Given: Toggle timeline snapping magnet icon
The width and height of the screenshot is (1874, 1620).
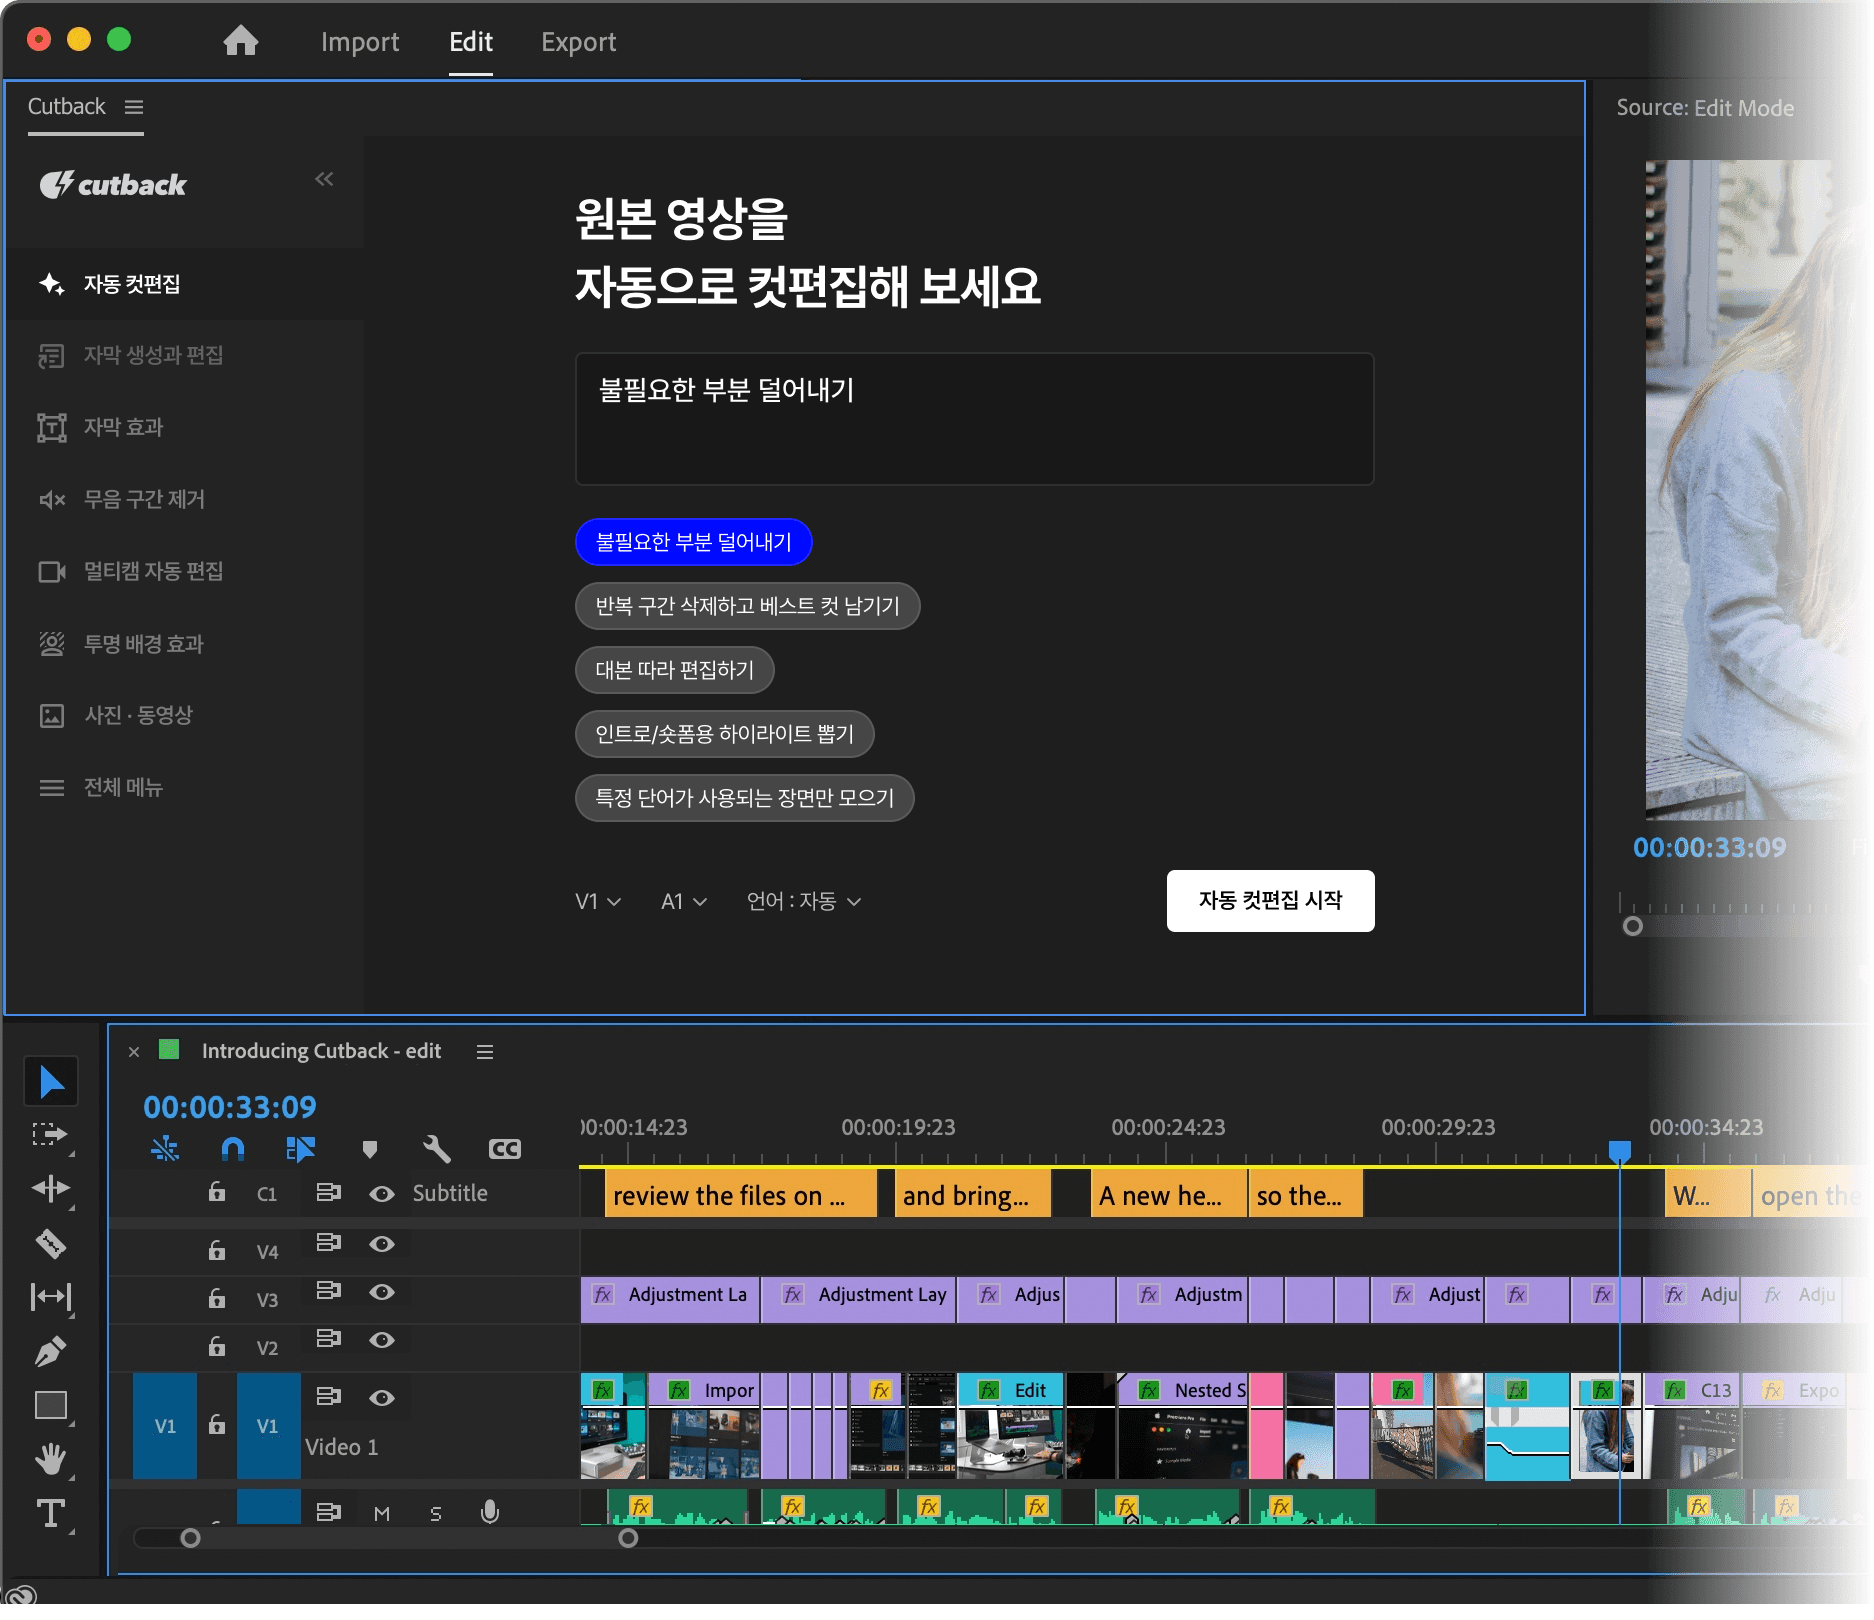Looking at the screenshot, I should (232, 1149).
